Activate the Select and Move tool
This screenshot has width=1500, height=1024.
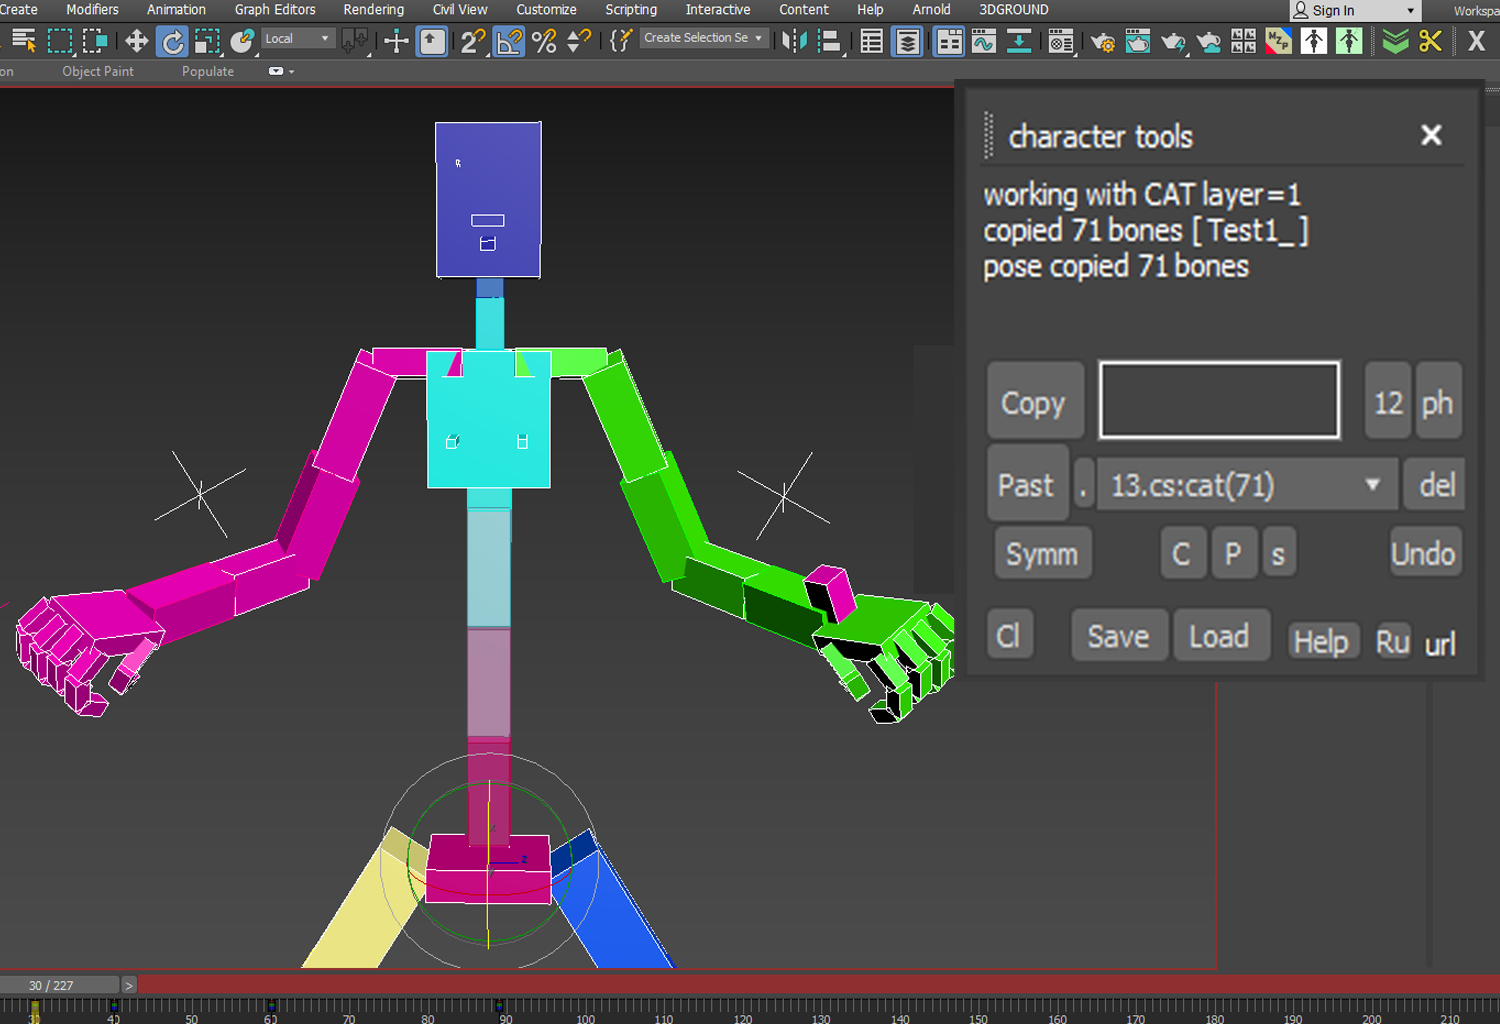point(136,41)
